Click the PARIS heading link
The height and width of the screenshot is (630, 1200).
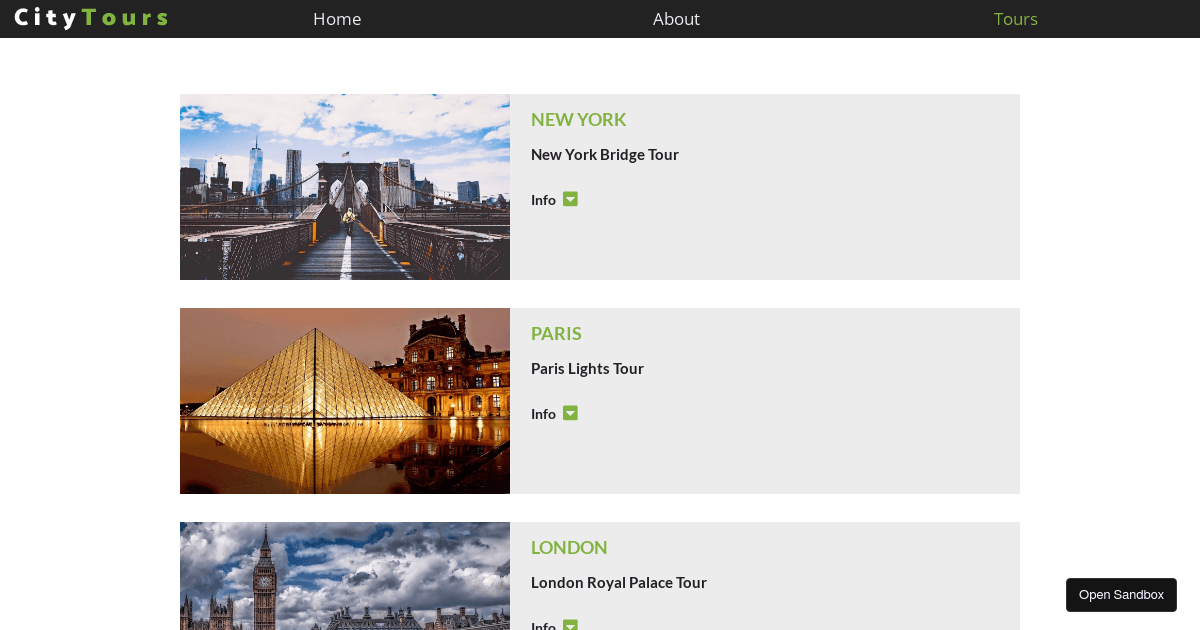coord(556,333)
